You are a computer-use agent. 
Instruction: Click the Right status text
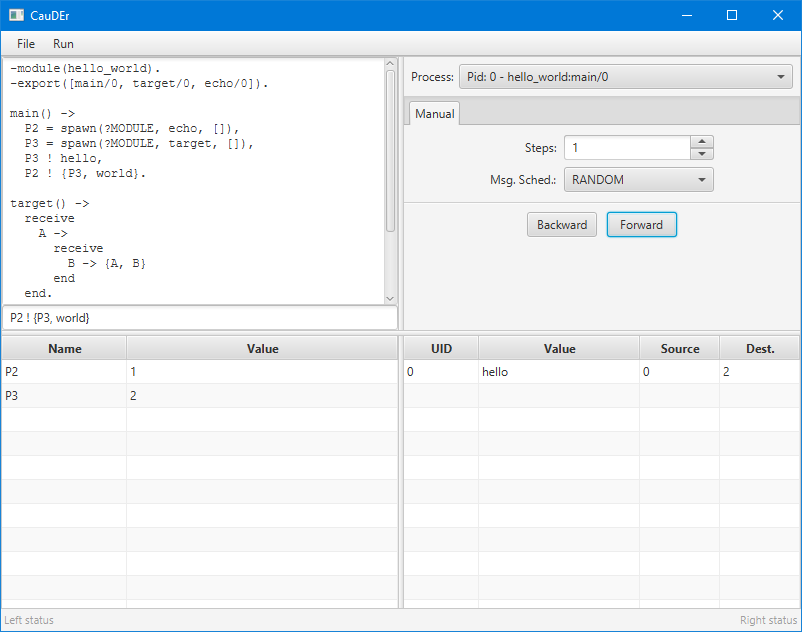(768, 620)
